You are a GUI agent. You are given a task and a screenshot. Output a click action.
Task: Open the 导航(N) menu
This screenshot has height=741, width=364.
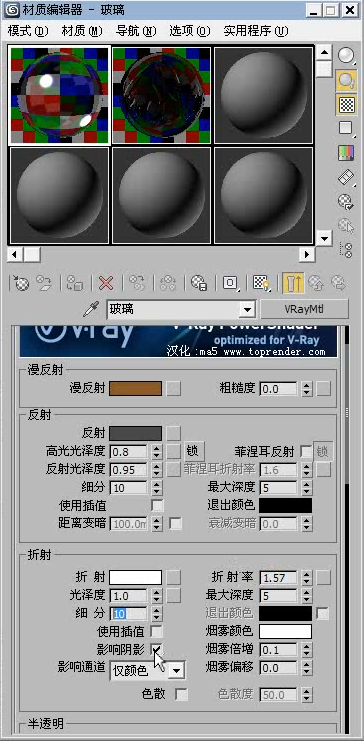tap(136, 31)
